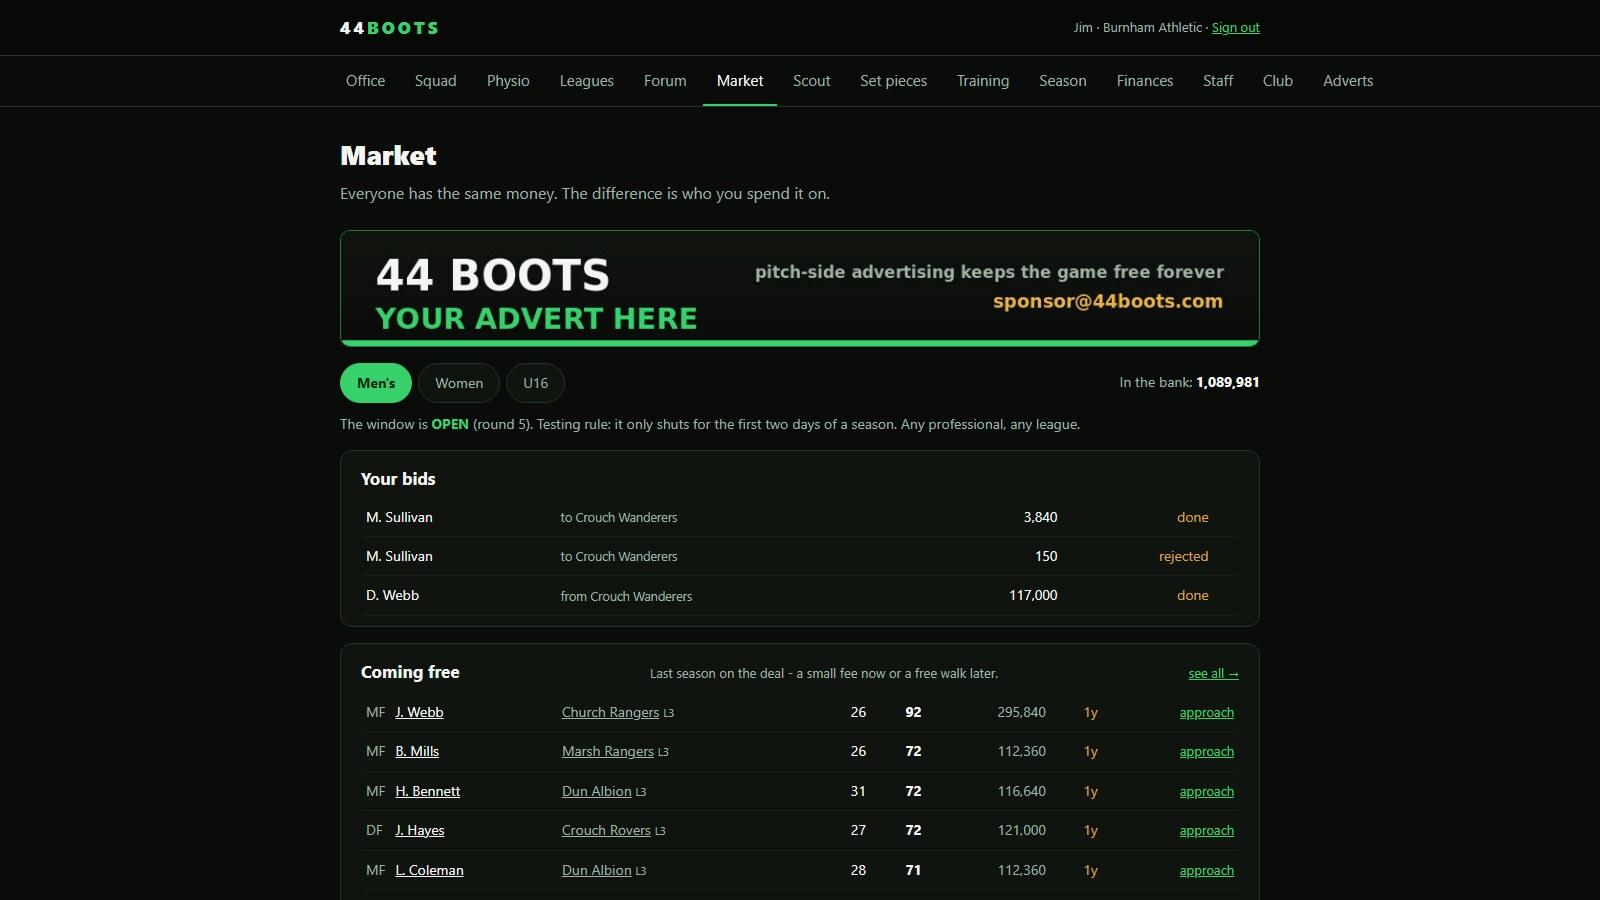Open the Club section
The image size is (1600, 900).
[1277, 81]
